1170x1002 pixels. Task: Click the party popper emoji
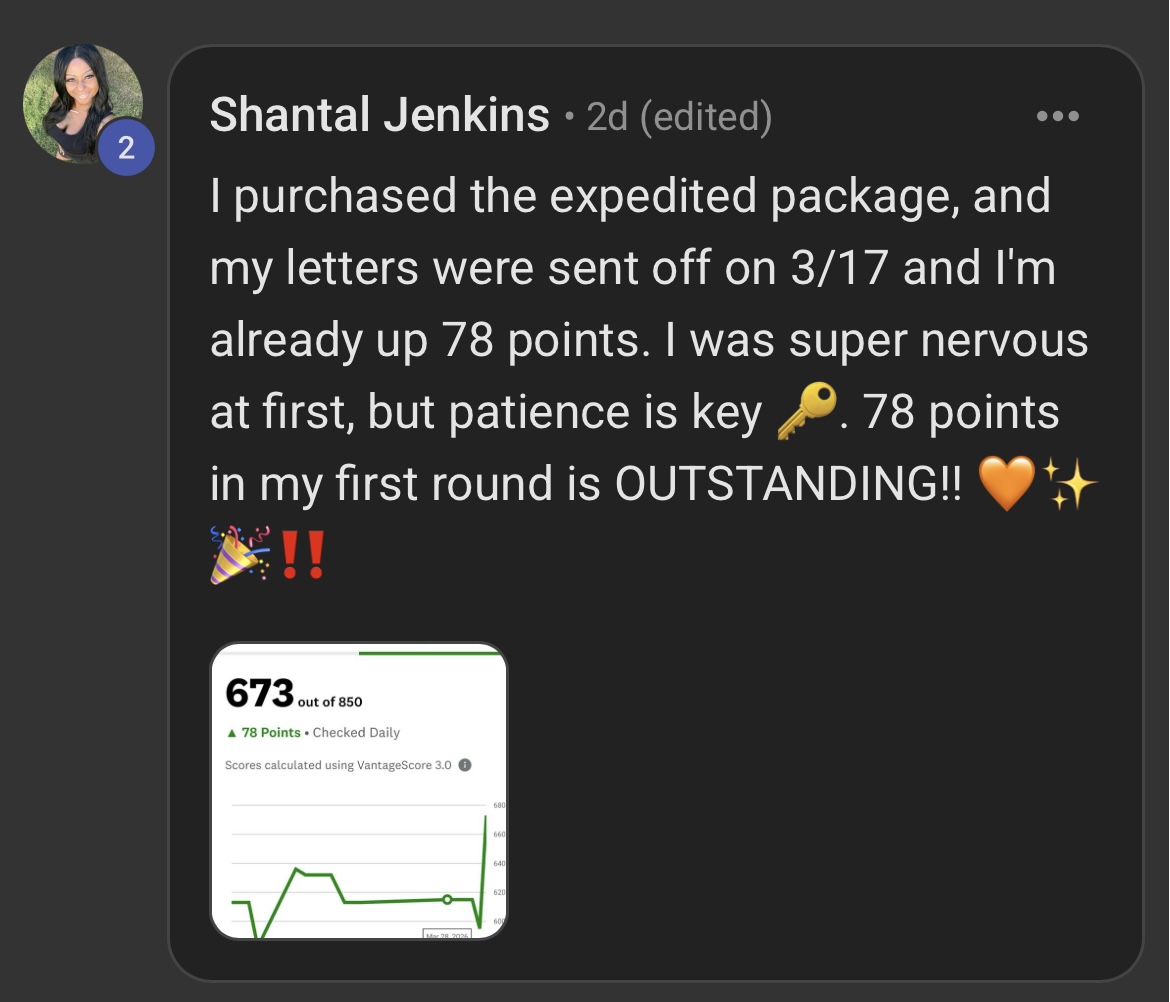tap(238, 552)
